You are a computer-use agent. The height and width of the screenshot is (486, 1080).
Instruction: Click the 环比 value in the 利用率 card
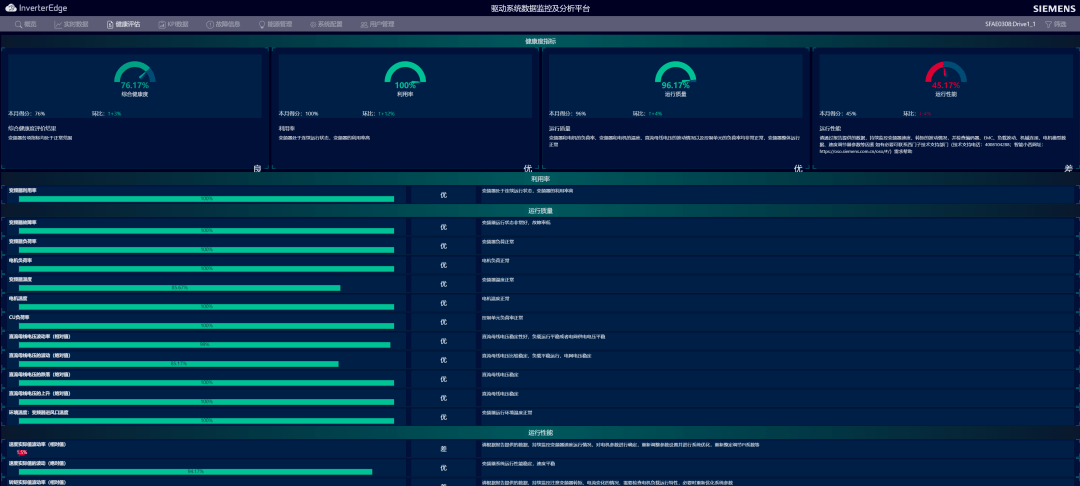(x=386, y=113)
